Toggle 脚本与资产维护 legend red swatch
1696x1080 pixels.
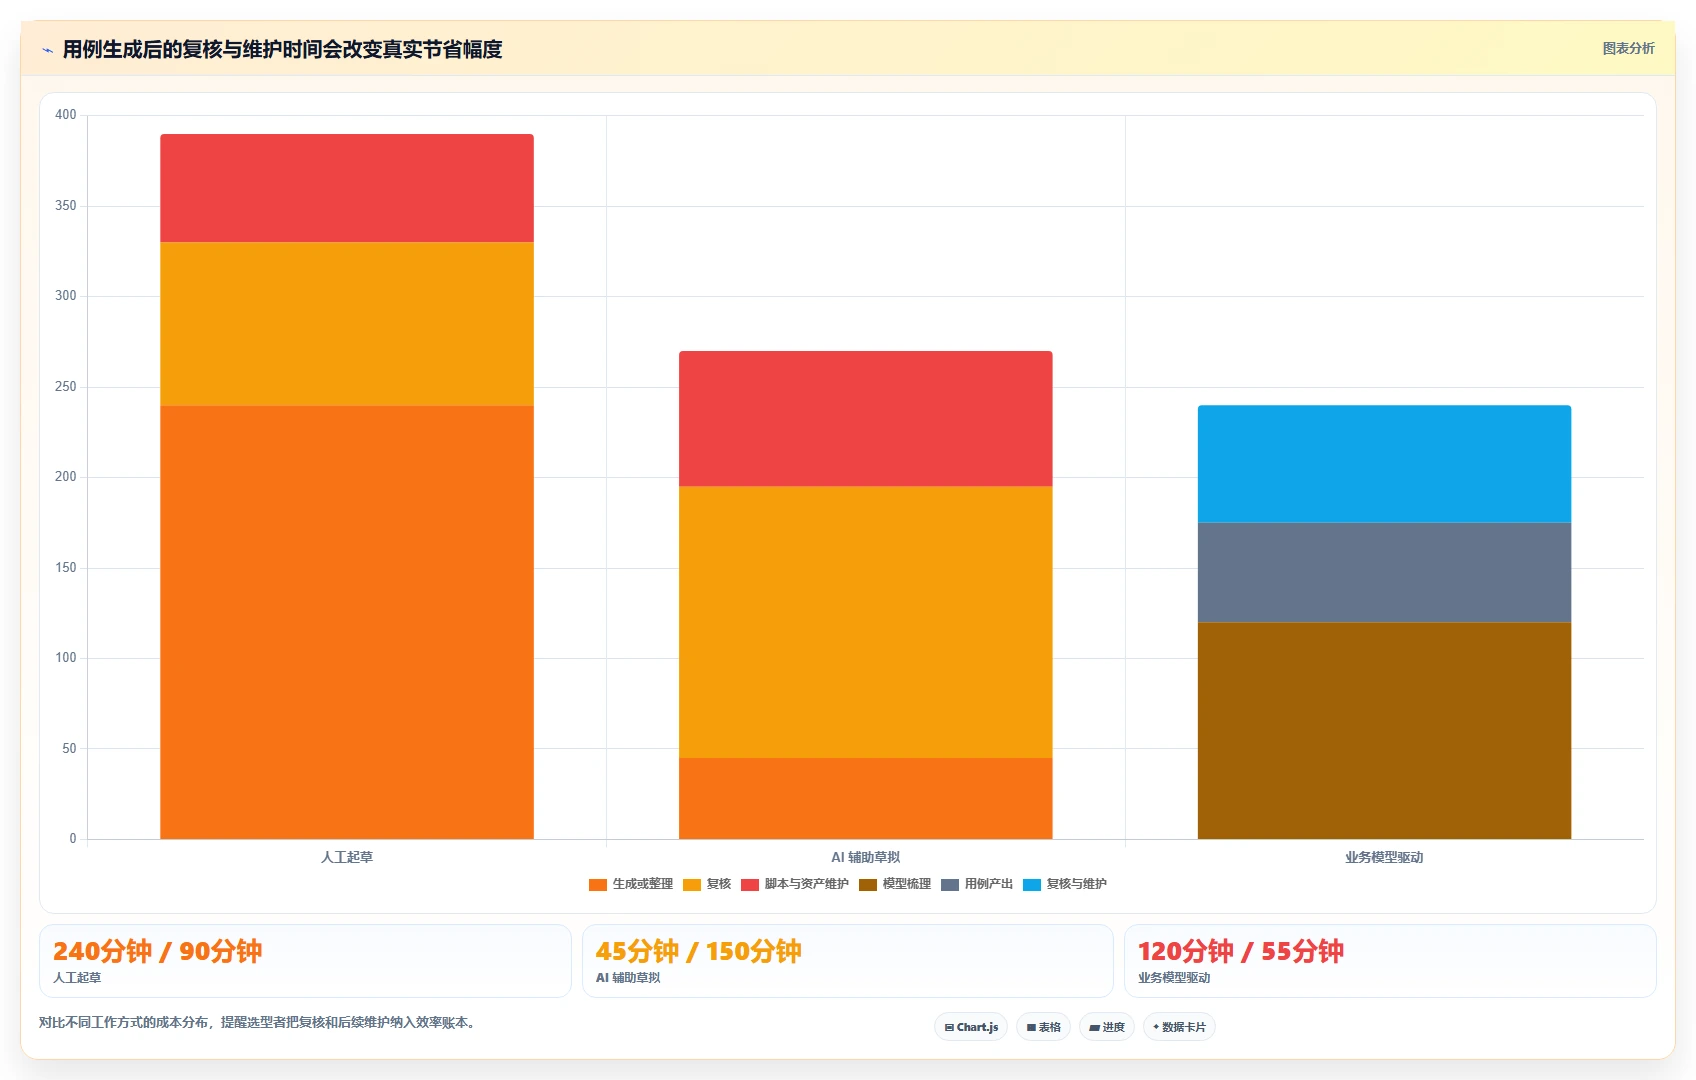point(750,885)
